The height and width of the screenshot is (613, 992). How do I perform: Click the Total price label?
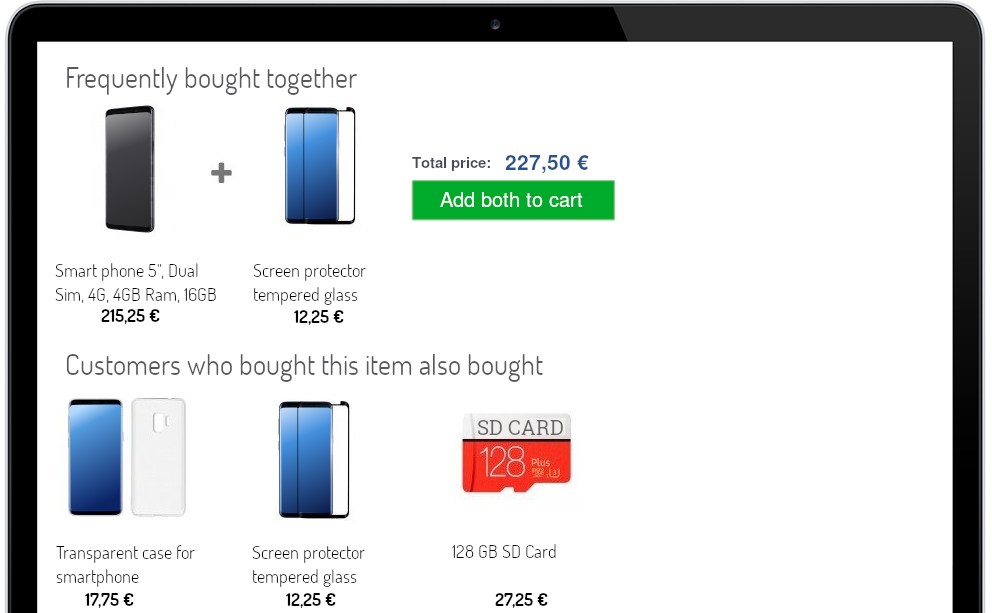452,163
